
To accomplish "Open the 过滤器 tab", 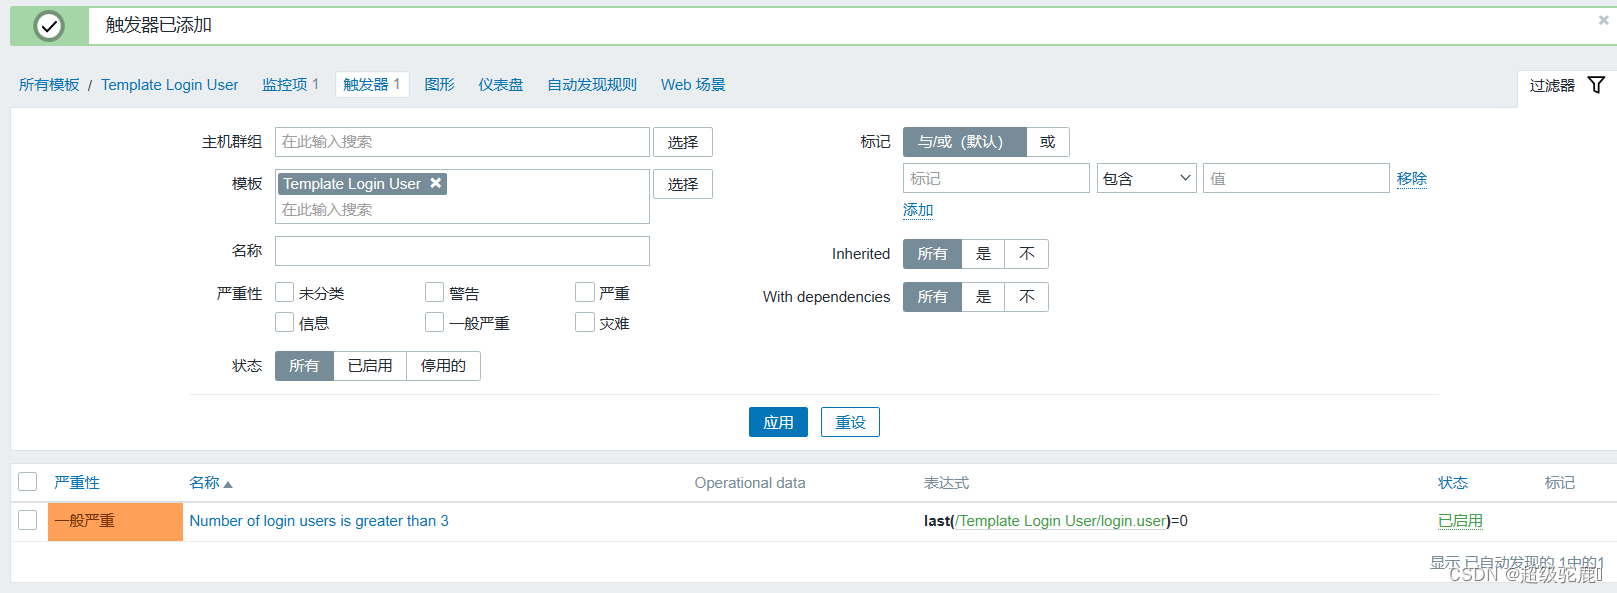I will click(x=1566, y=86).
